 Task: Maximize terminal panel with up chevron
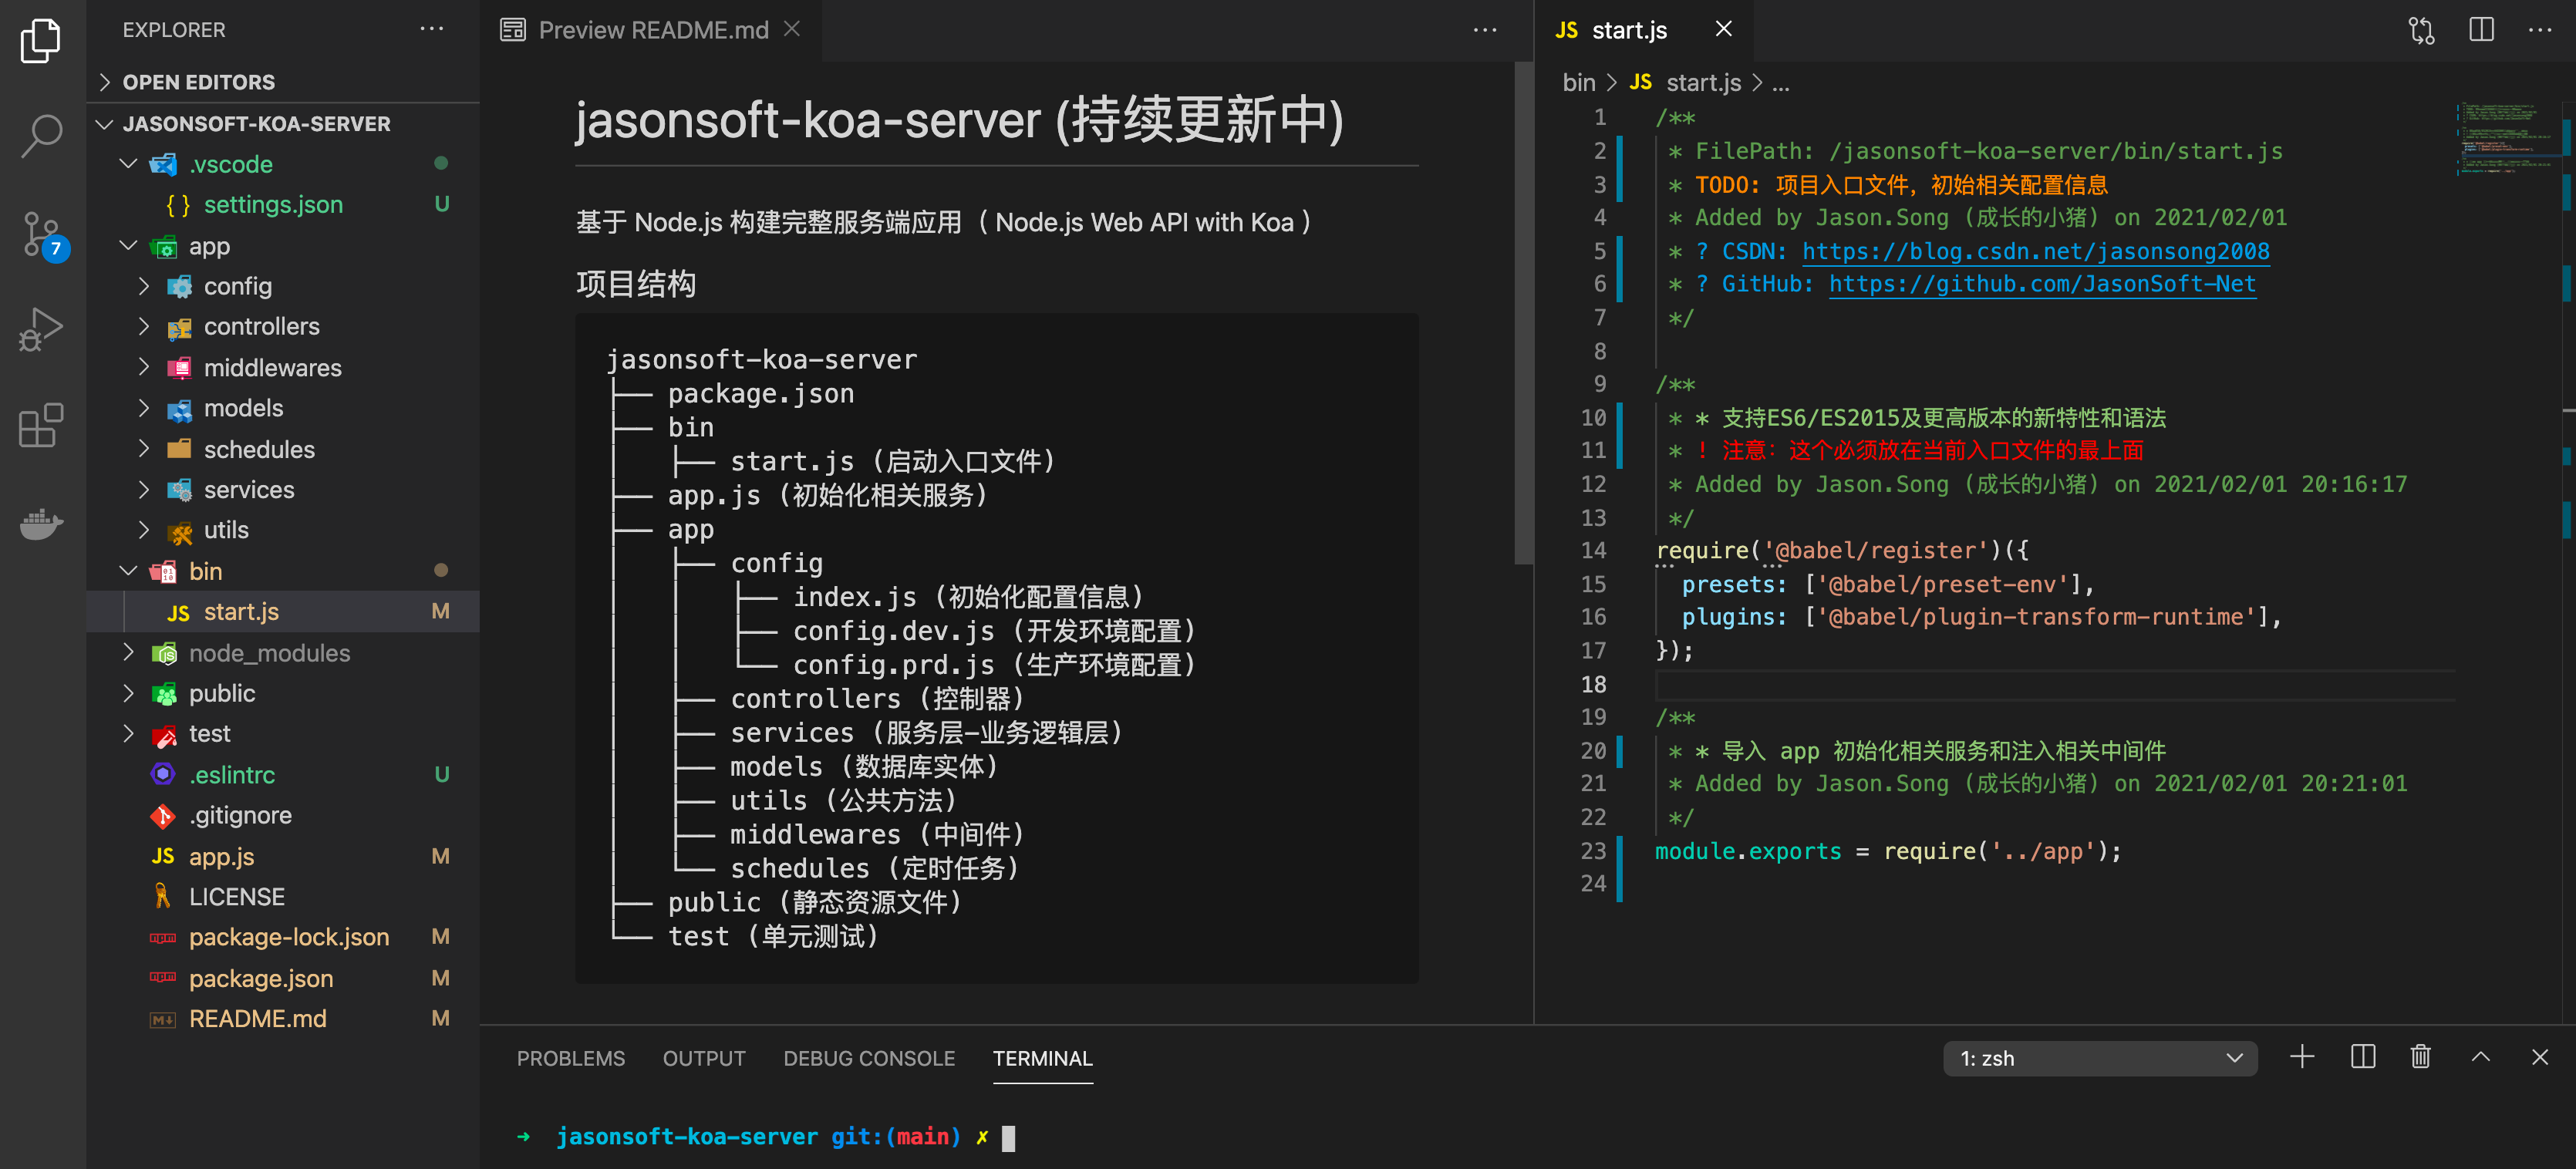pos(2480,1057)
